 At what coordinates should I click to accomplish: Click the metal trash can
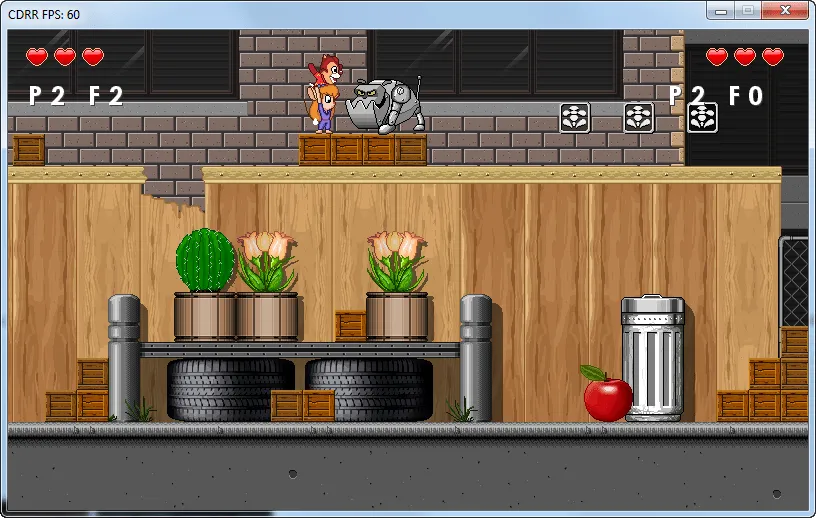(653, 358)
